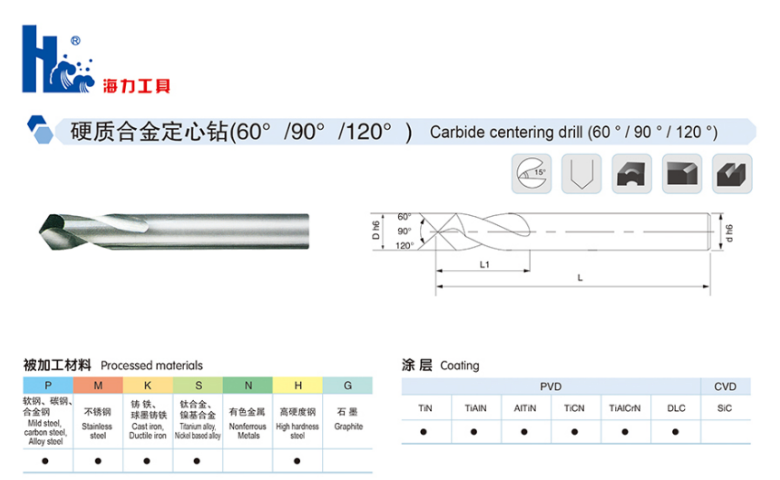Click the yellow K material swatch
This screenshot has height=480, width=780.
click(x=147, y=385)
